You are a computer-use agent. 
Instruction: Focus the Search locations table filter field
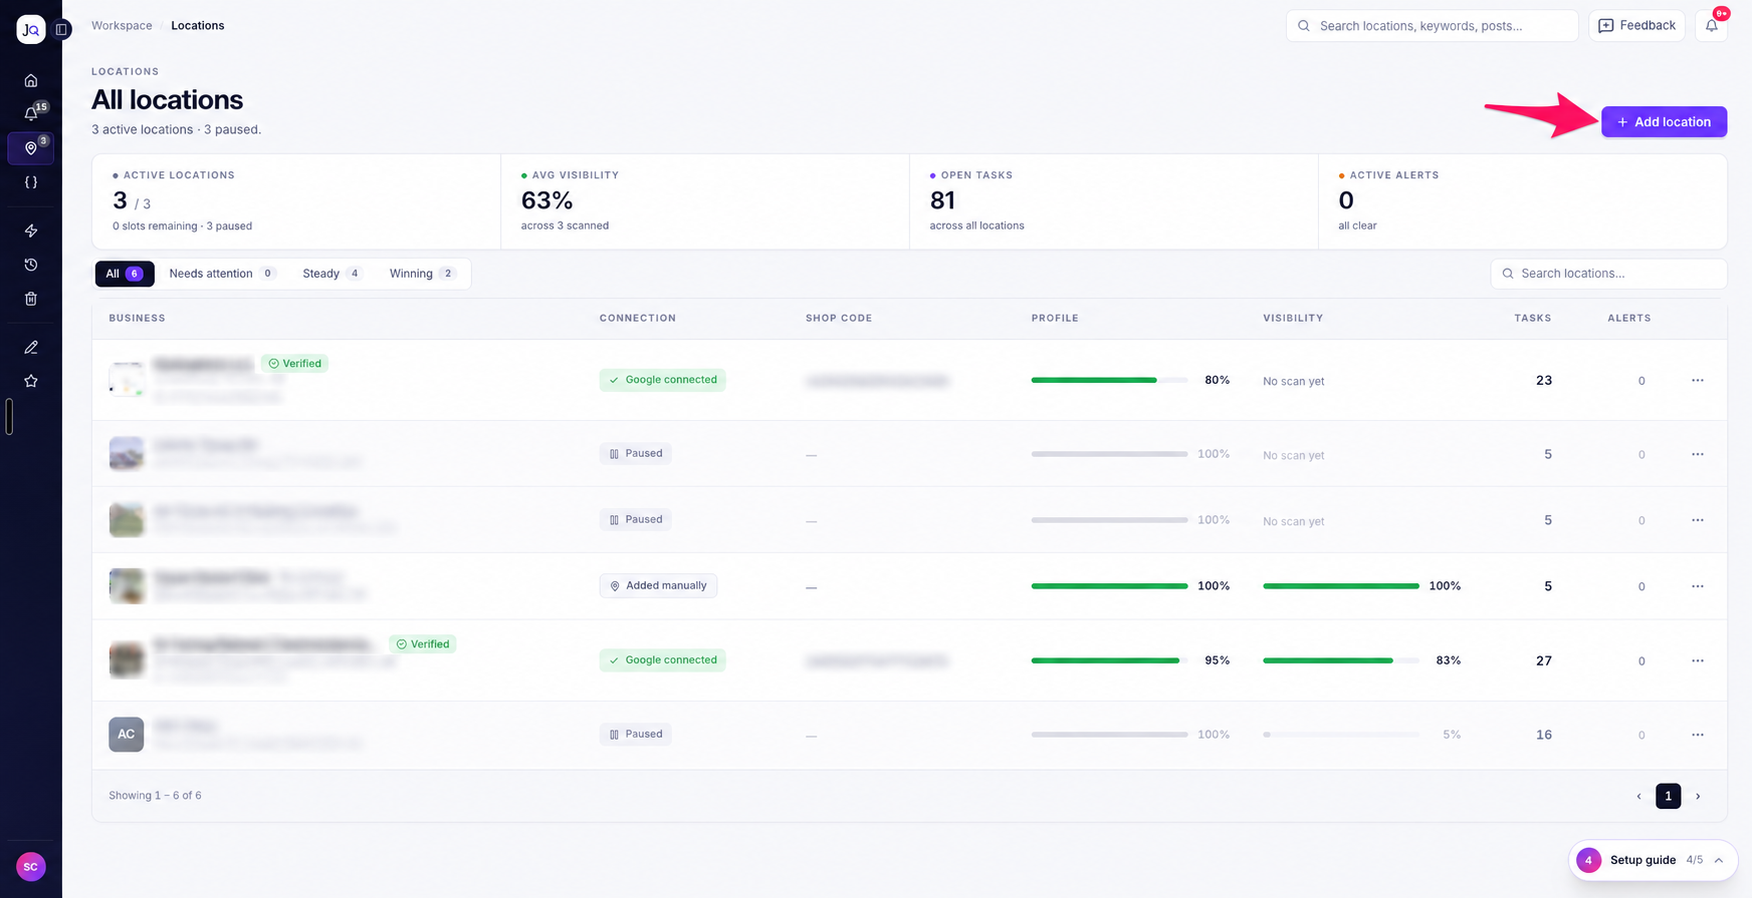[1609, 274]
